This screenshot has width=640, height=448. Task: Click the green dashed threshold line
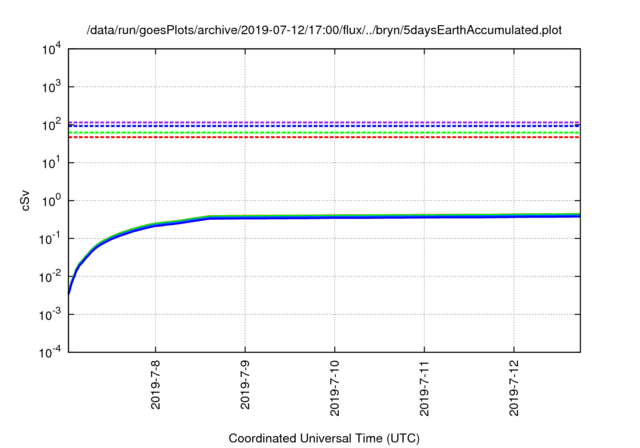coord(324,133)
